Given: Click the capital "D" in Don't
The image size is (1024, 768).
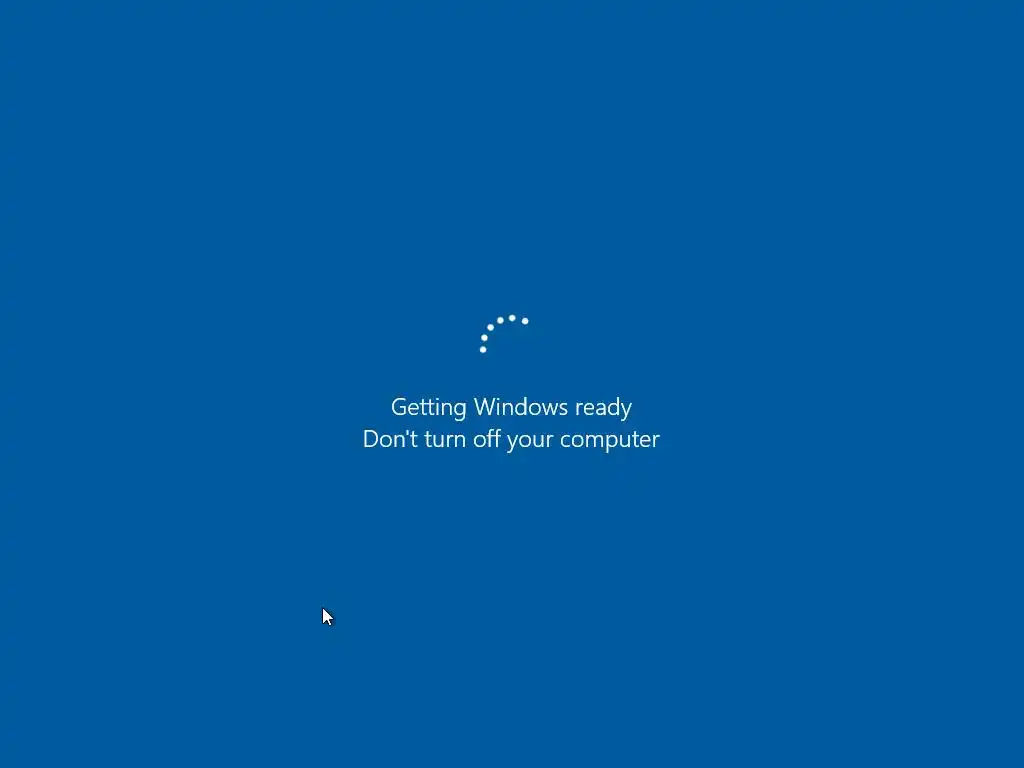Looking at the screenshot, I should 371,439.
